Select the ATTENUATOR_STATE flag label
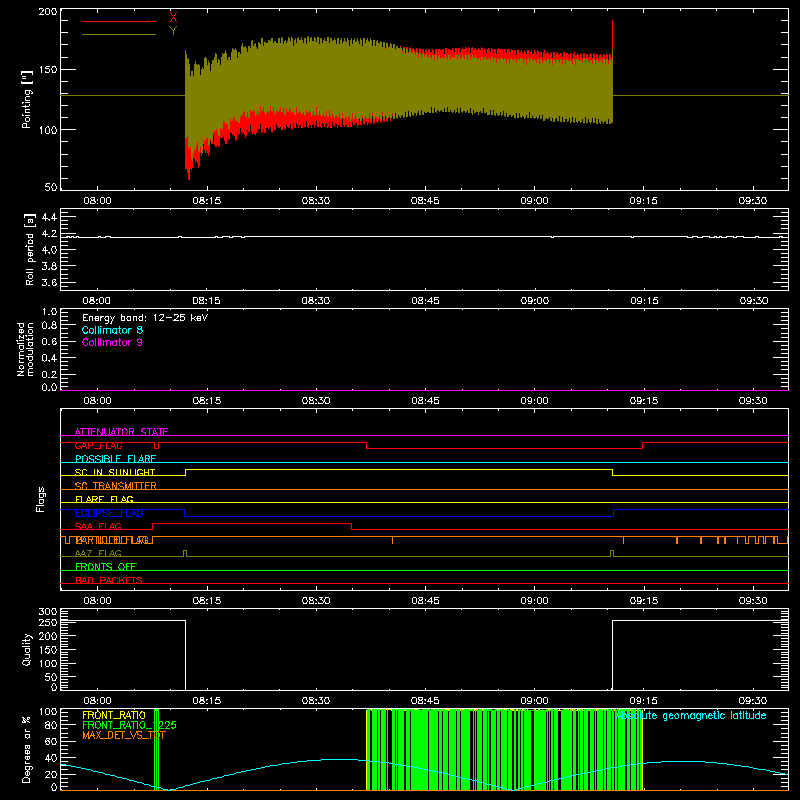The image size is (800, 800). point(121,432)
